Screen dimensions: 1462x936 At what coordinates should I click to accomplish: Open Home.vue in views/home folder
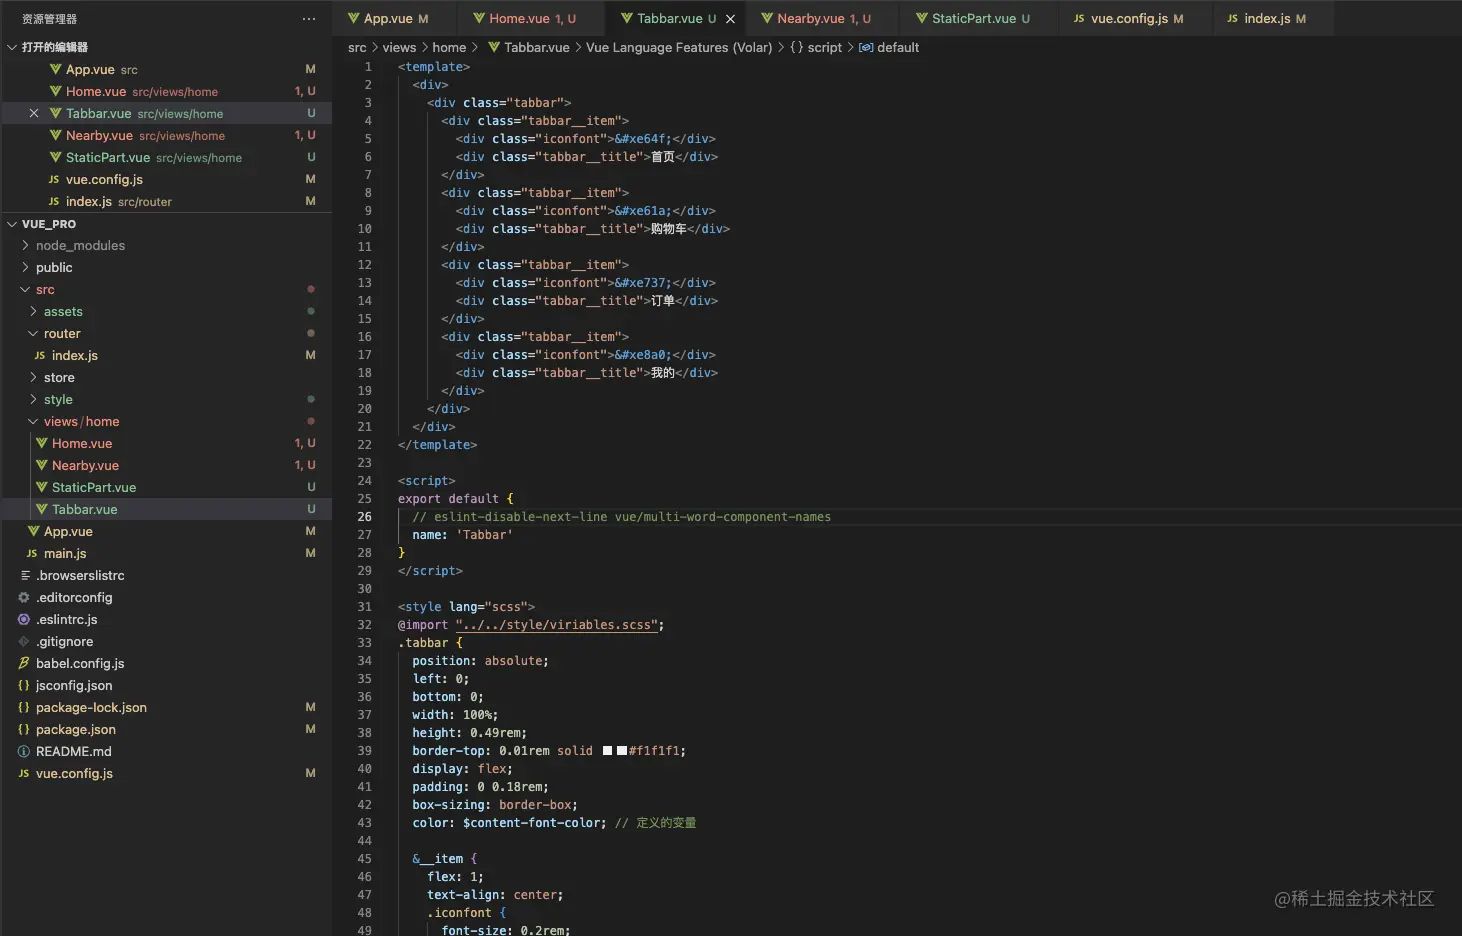pyautogui.click(x=166, y=443)
